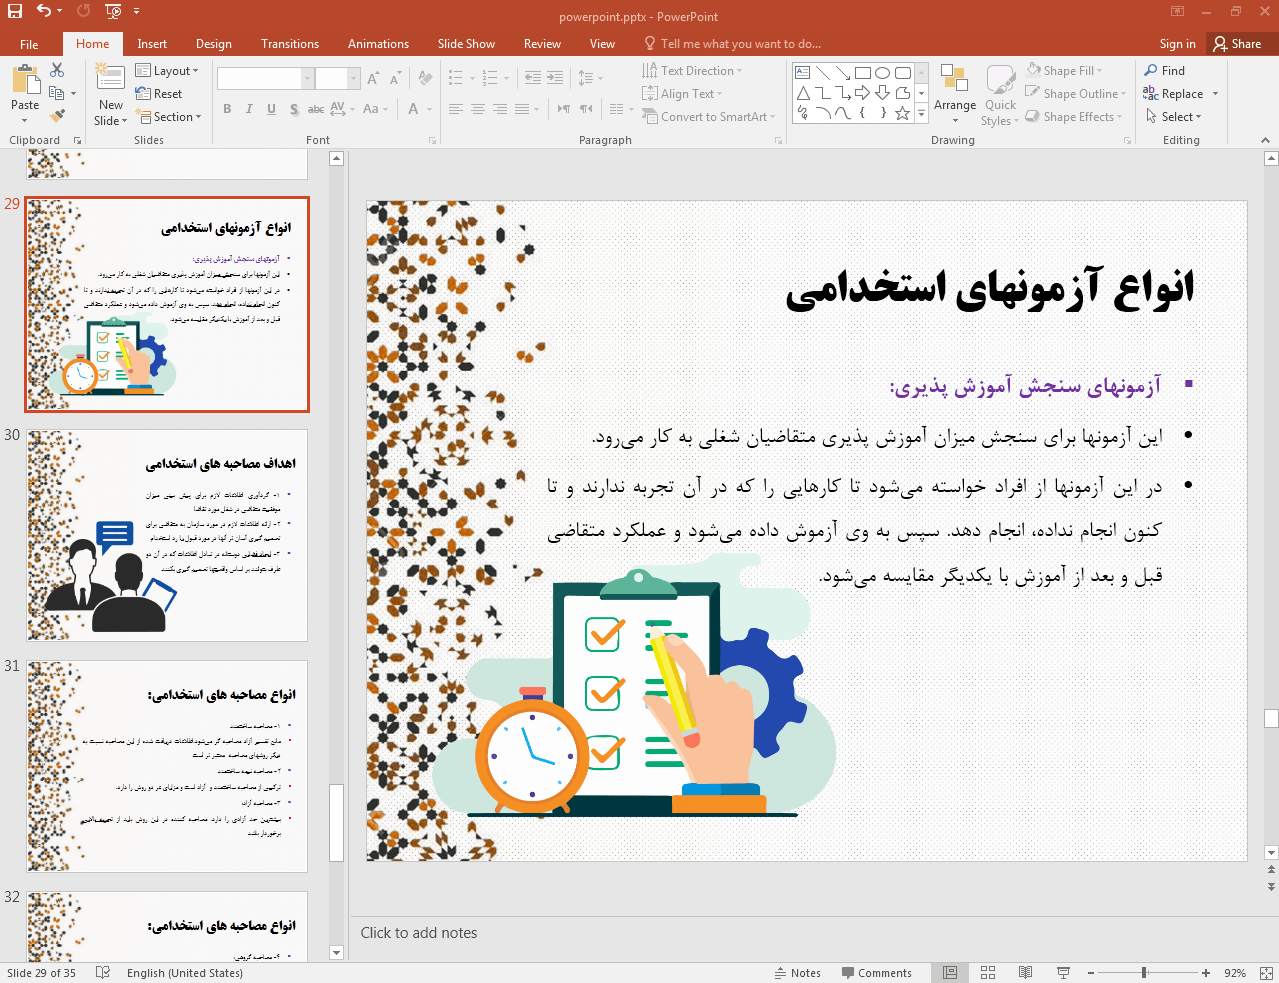Click the Increase List Level icon

tap(555, 78)
